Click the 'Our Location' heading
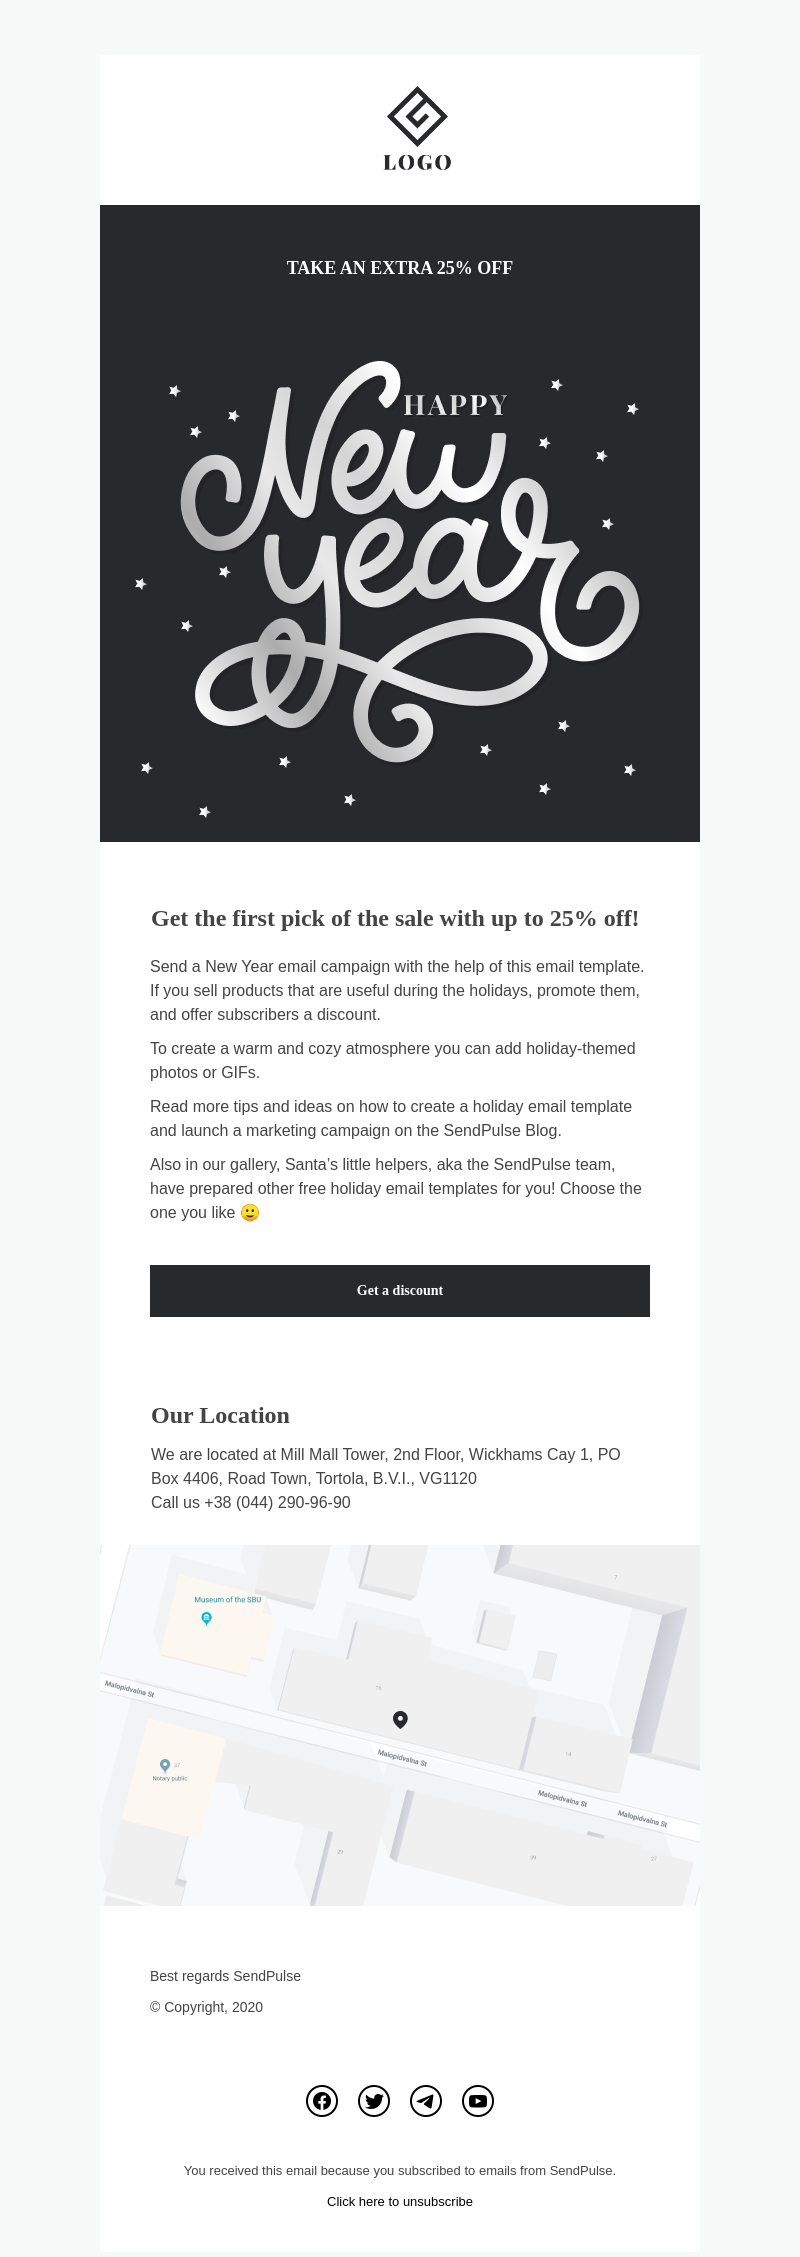 pyautogui.click(x=220, y=1415)
